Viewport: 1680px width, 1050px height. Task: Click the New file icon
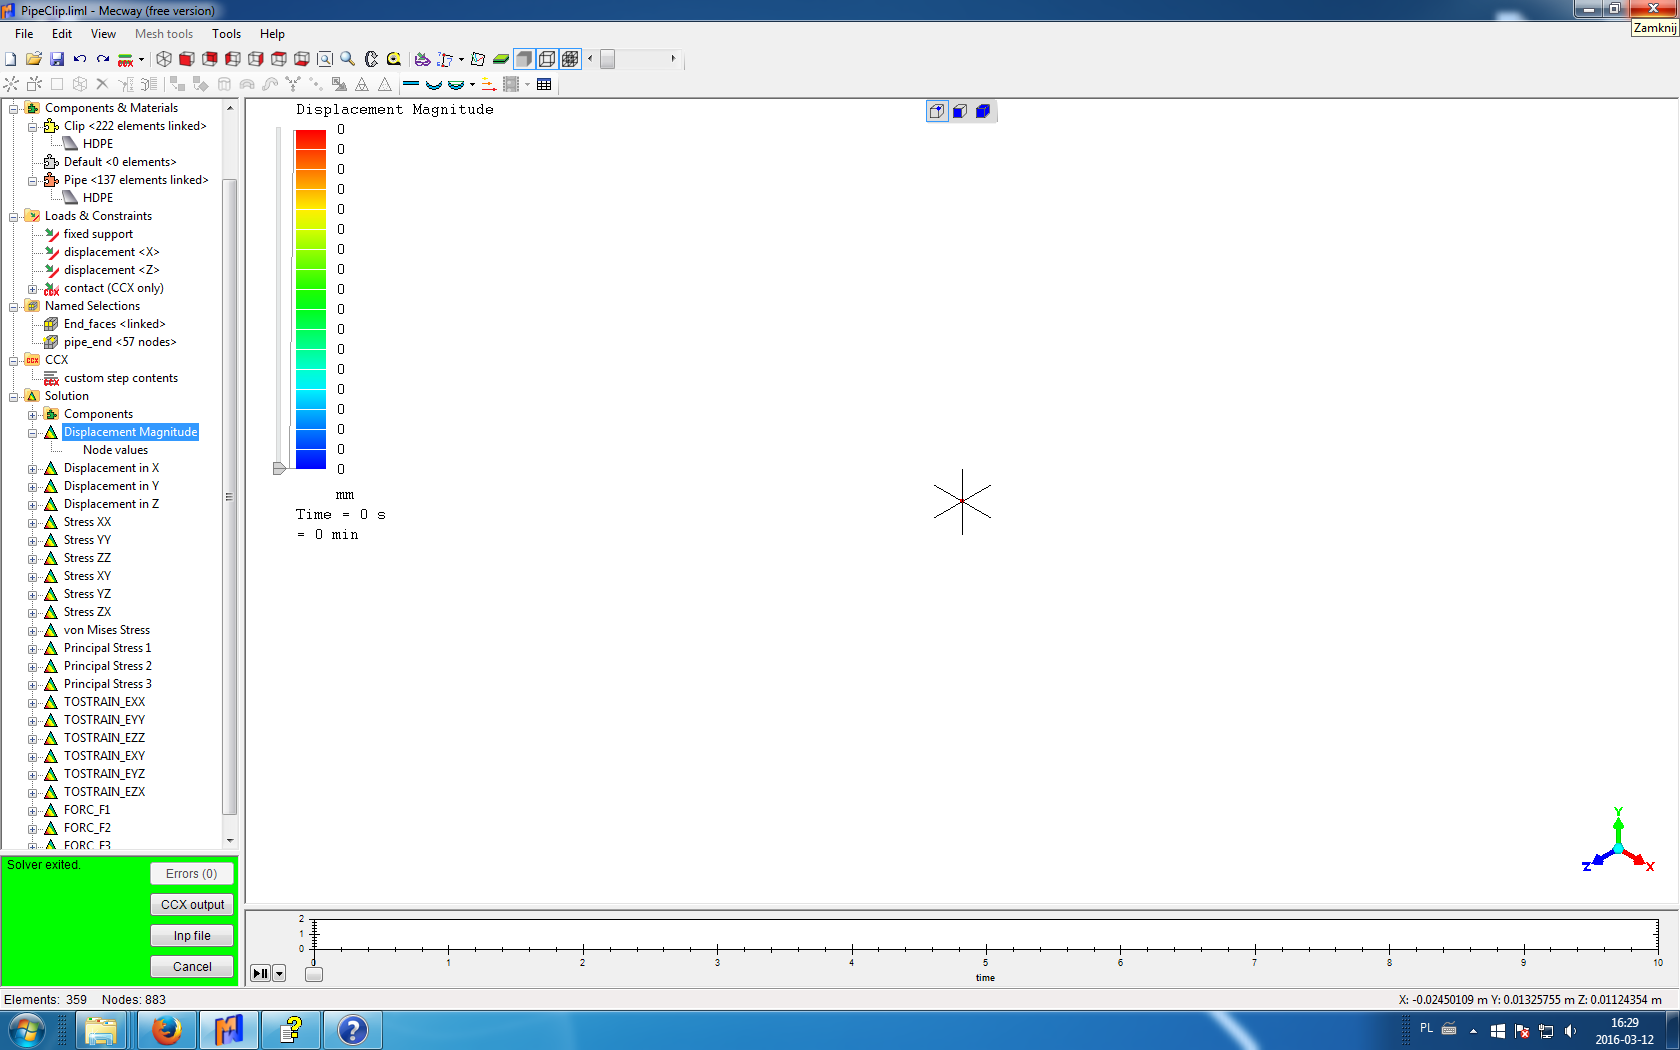coord(11,59)
